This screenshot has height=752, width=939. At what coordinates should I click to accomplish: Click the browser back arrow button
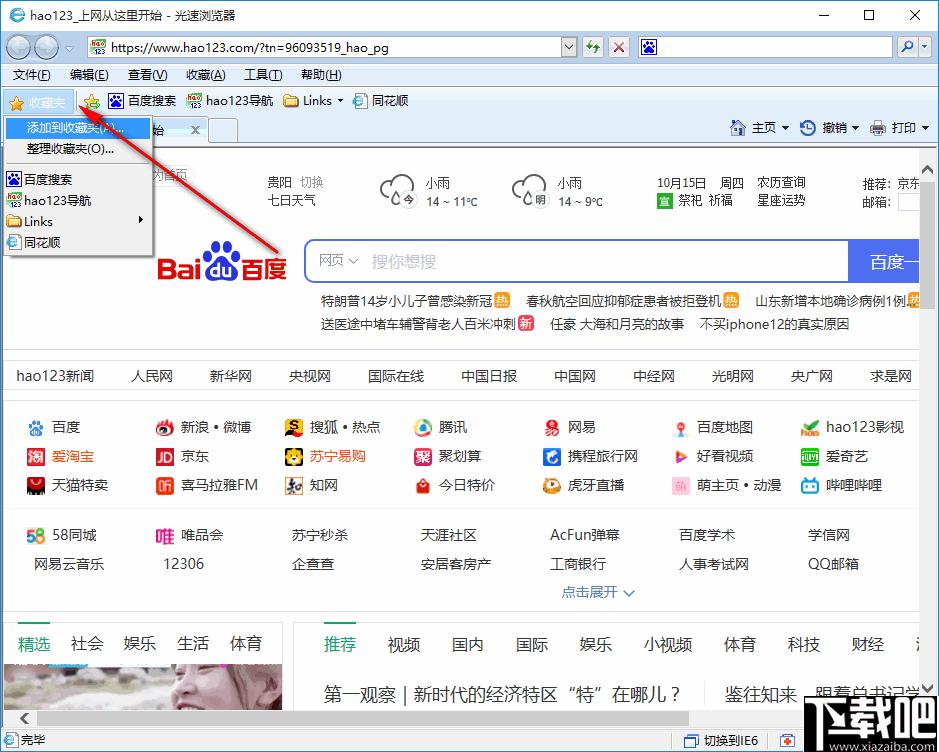tap(18, 47)
